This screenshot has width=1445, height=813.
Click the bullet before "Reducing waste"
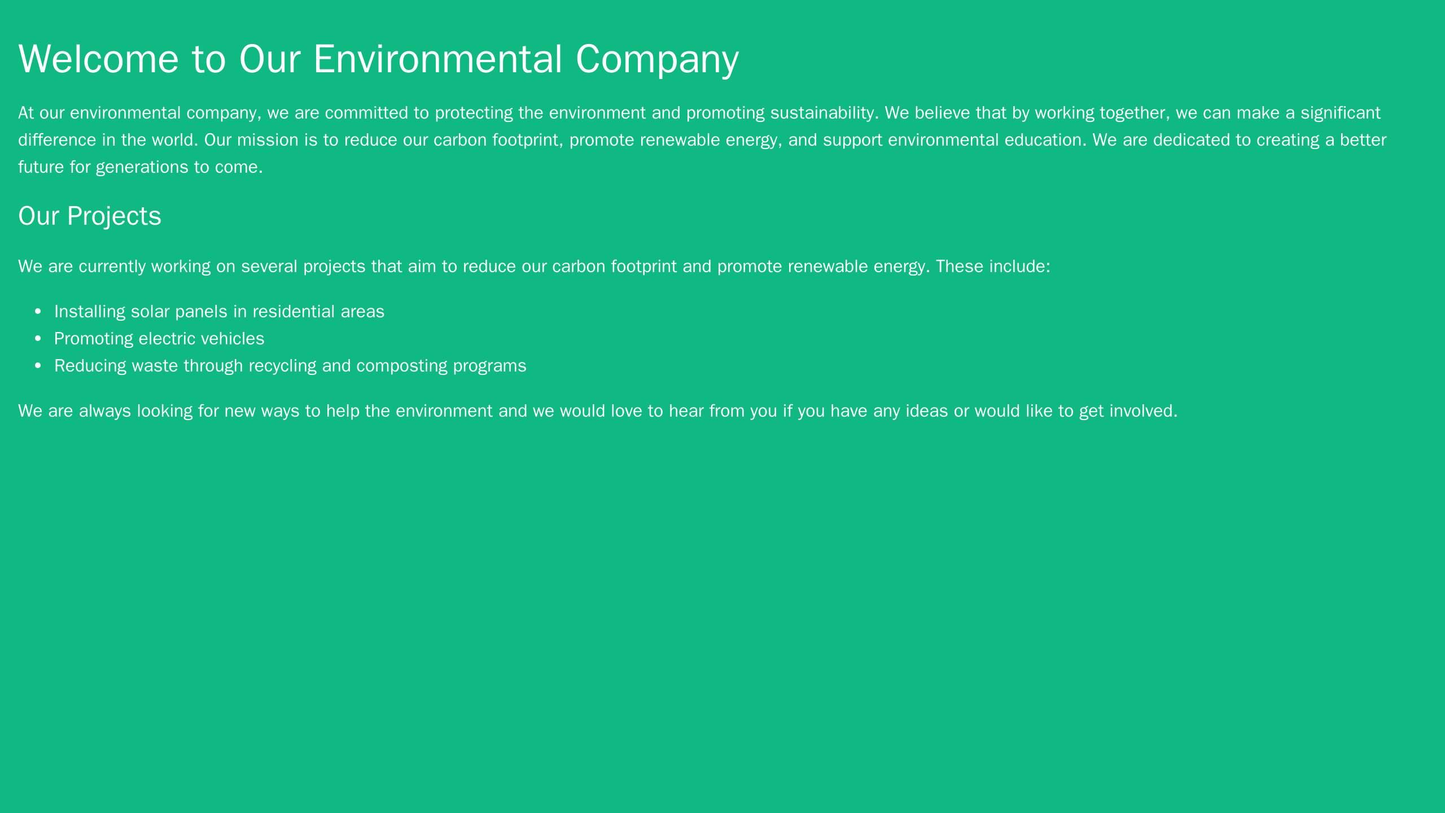point(38,366)
